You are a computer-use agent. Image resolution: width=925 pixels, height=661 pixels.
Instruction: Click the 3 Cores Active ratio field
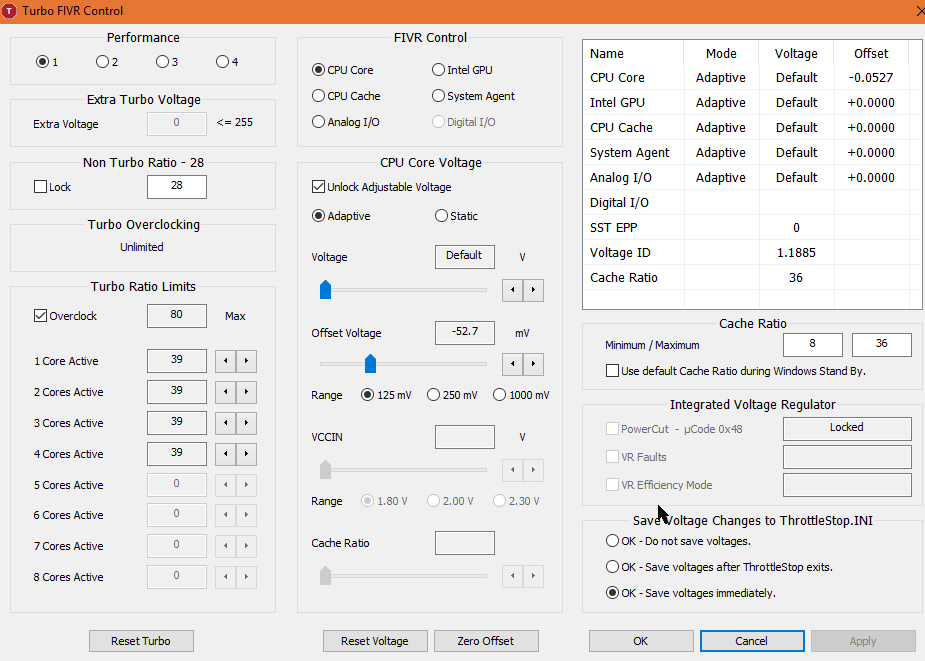177,423
